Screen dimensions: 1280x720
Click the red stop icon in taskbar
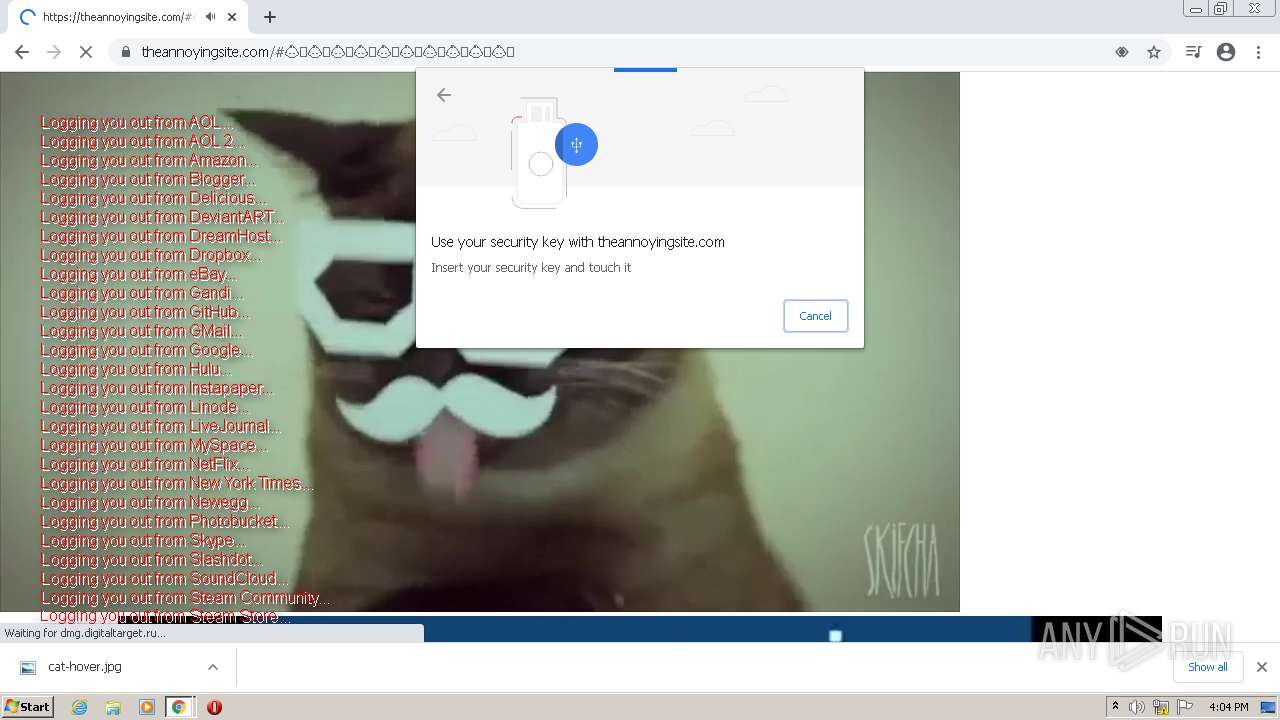pyautogui.click(x=214, y=707)
